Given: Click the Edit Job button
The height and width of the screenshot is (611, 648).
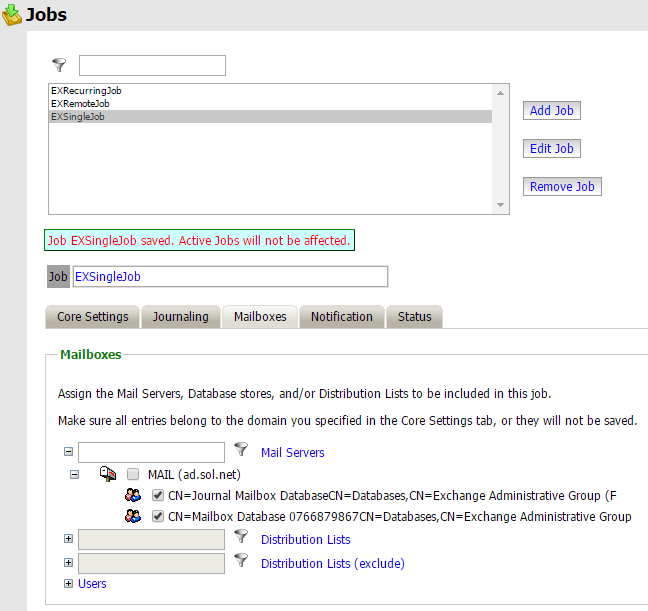Looking at the screenshot, I should (552, 148).
